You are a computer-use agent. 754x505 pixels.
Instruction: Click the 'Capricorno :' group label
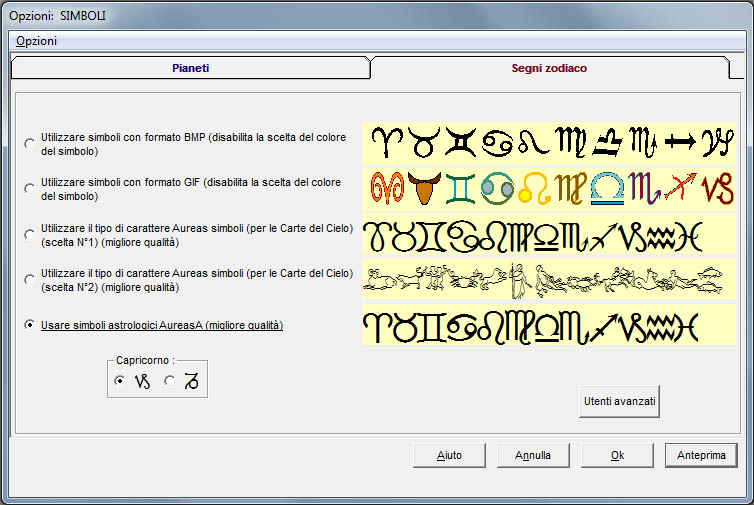point(145,360)
